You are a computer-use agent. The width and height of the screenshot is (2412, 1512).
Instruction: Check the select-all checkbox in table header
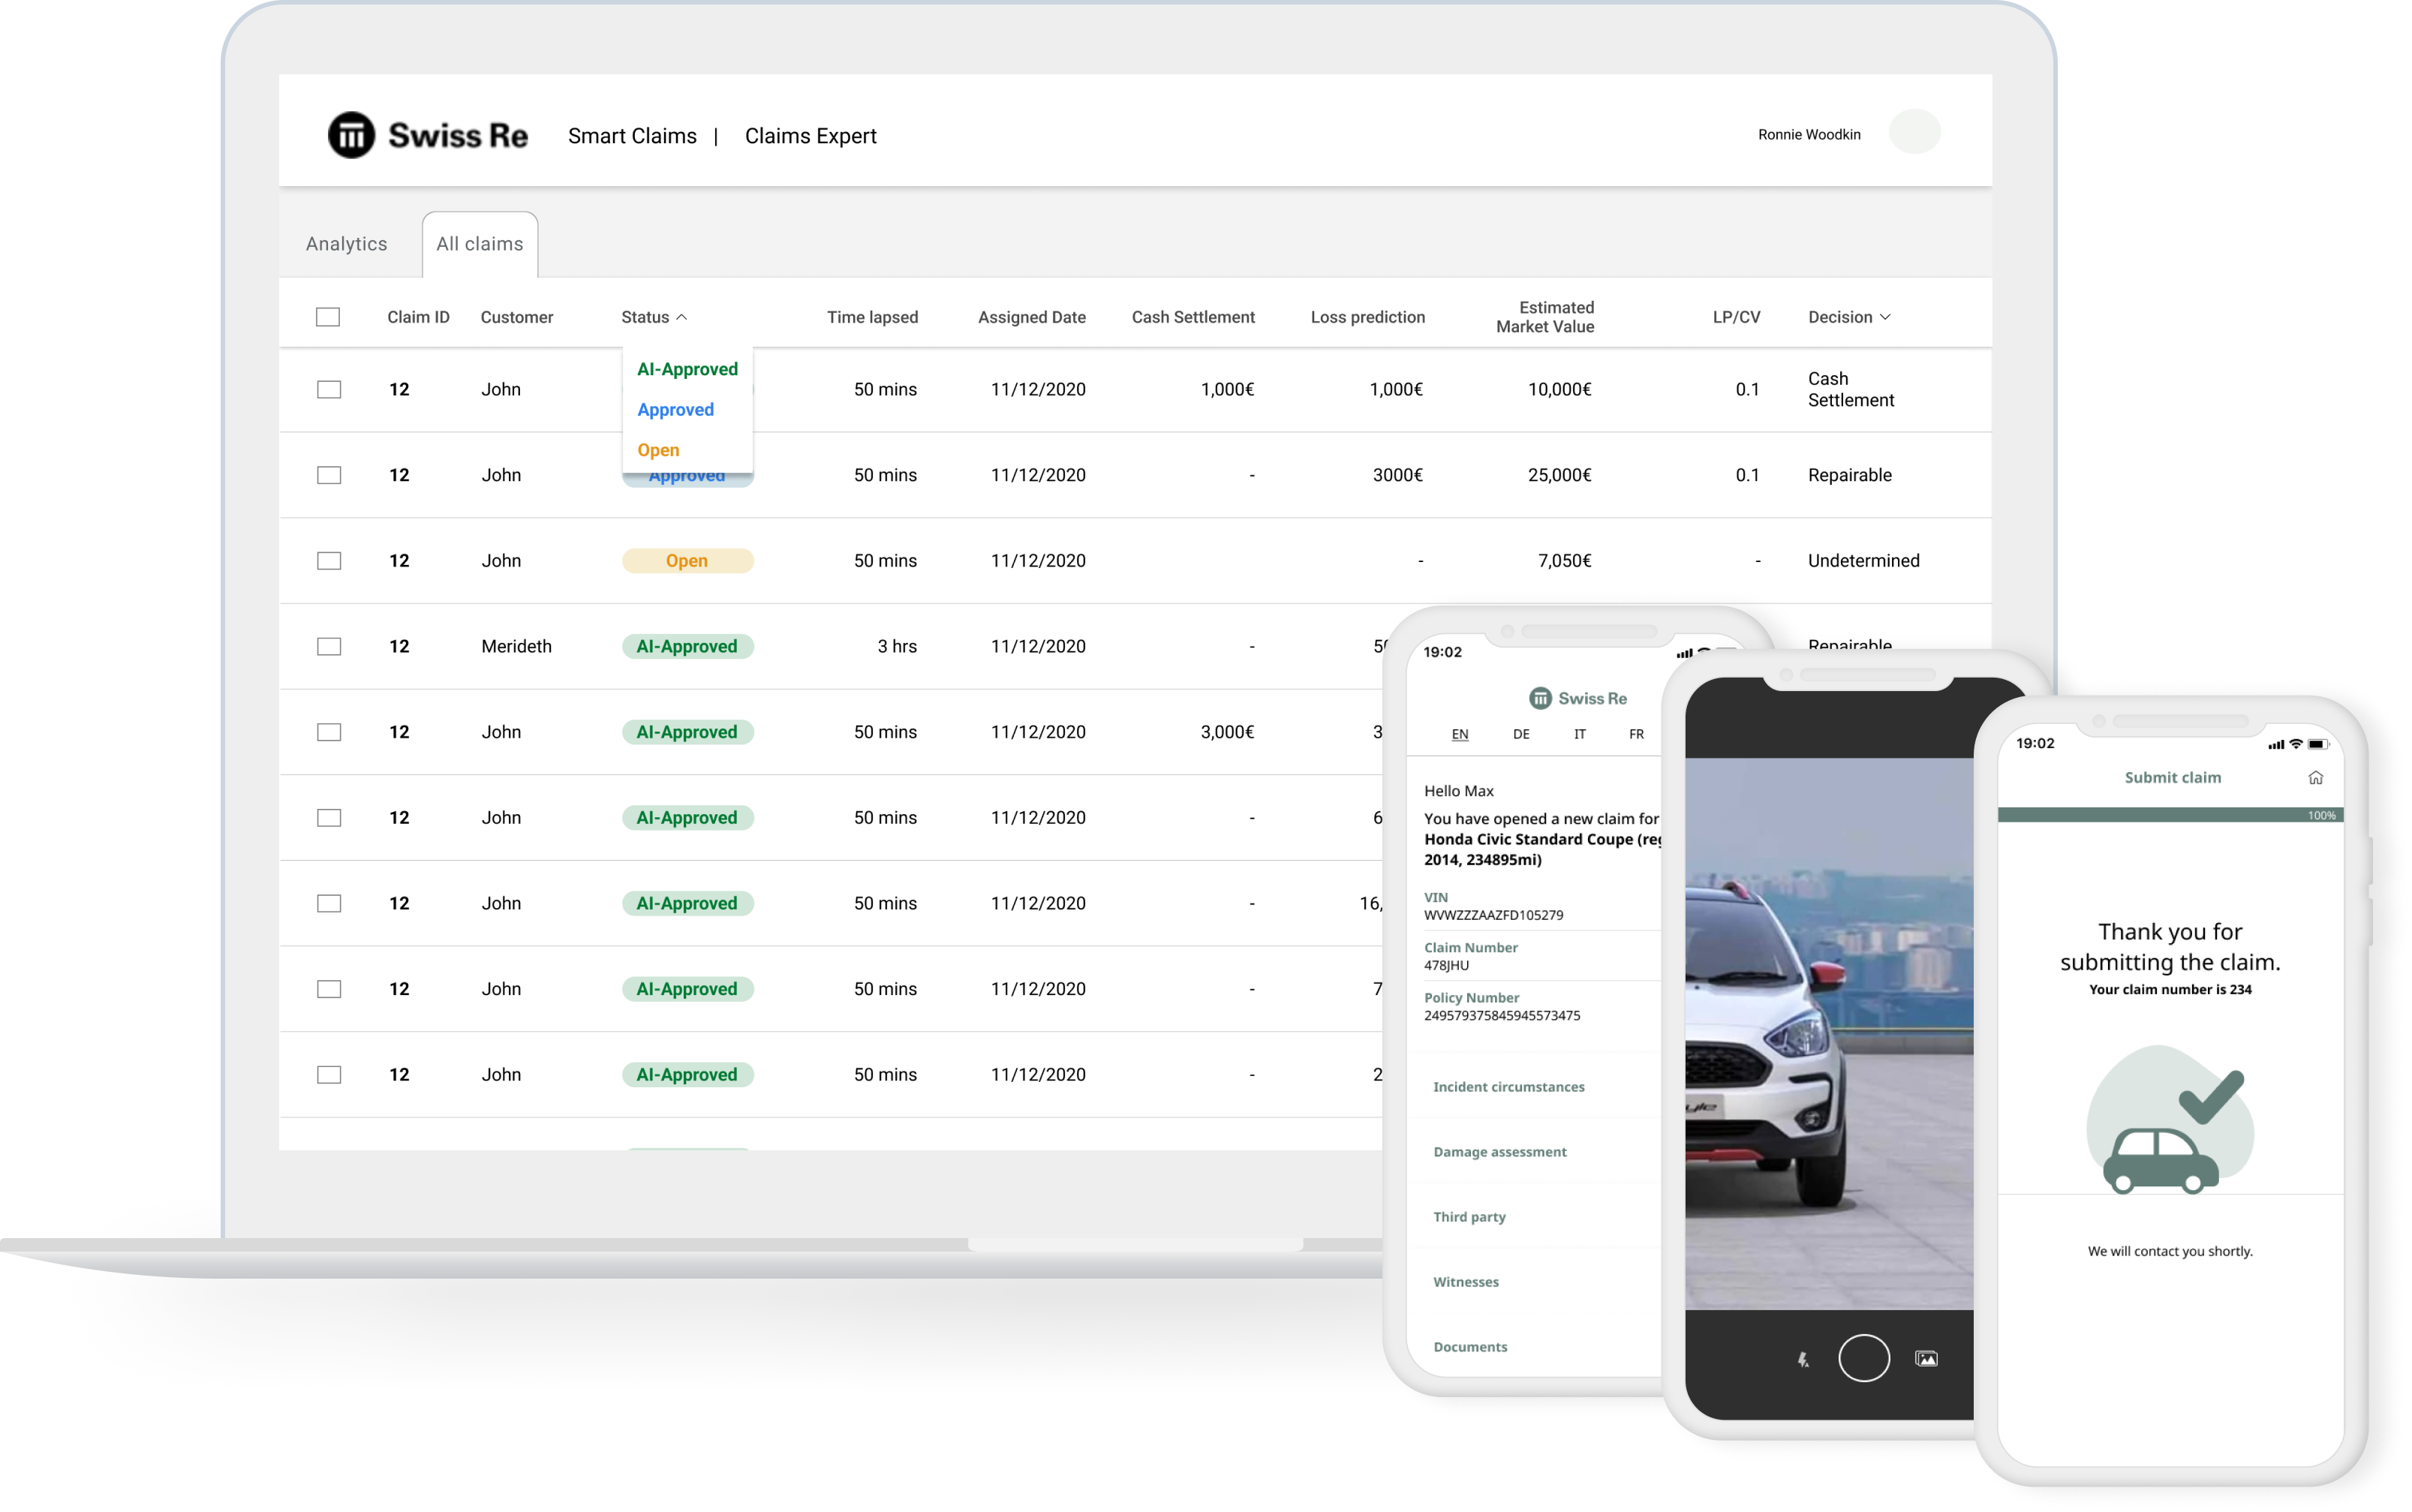[328, 317]
